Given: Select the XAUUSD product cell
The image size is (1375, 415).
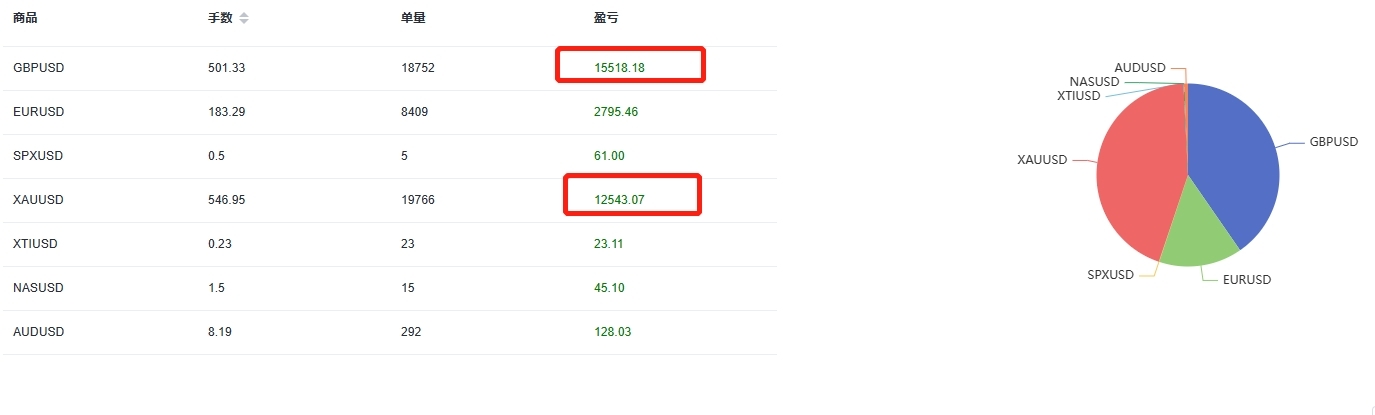Looking at the screenshot, I should [x=38, y=200].
